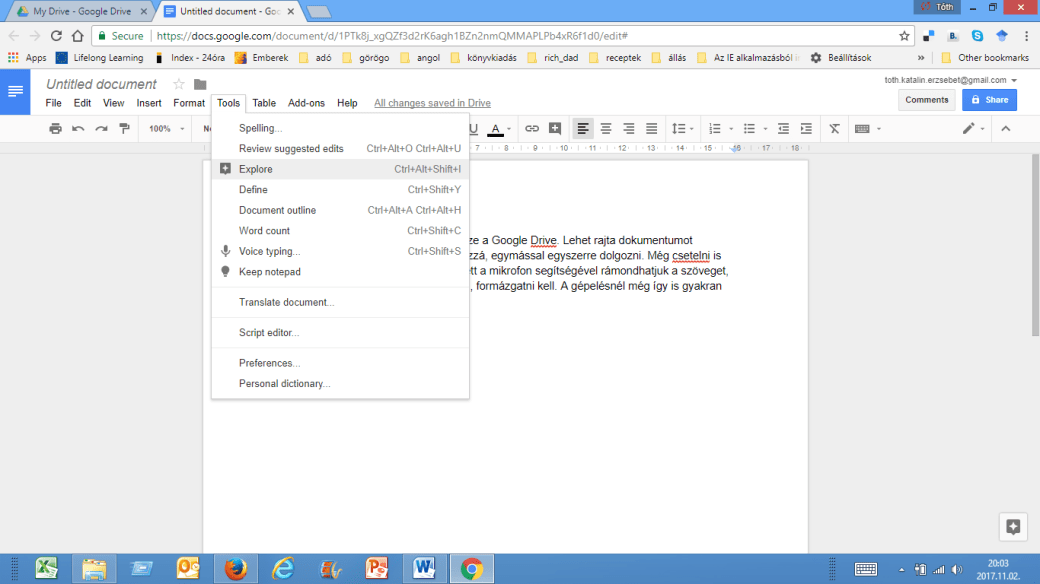1040x584 pixels.
Task: Open the text color picker
Action: point(496,129)
